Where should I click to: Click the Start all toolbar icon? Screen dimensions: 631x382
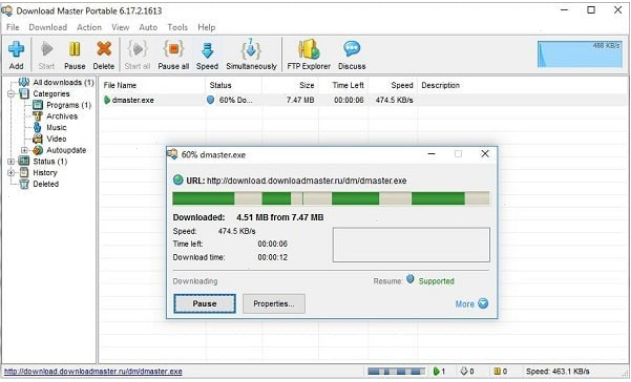click(x=137, y=50)
